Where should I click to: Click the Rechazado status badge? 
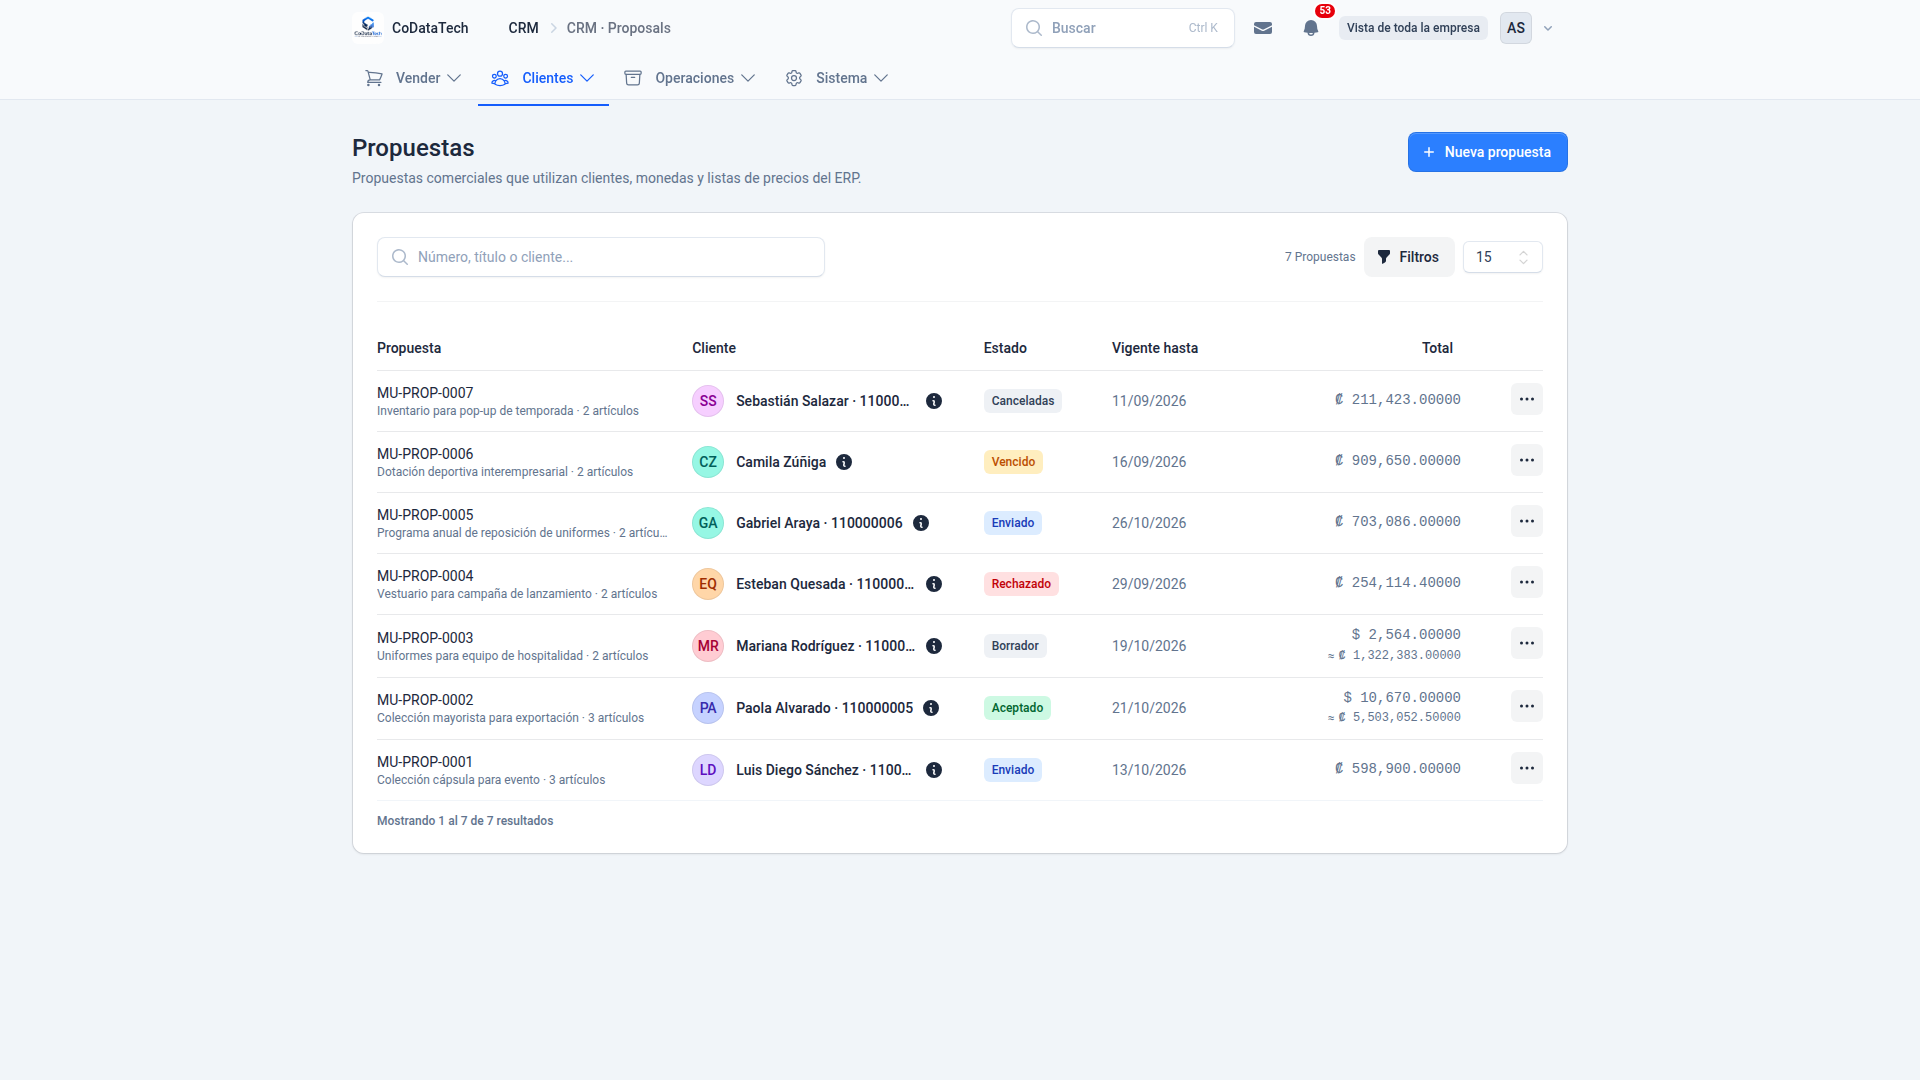click(x=1021, y=584)
